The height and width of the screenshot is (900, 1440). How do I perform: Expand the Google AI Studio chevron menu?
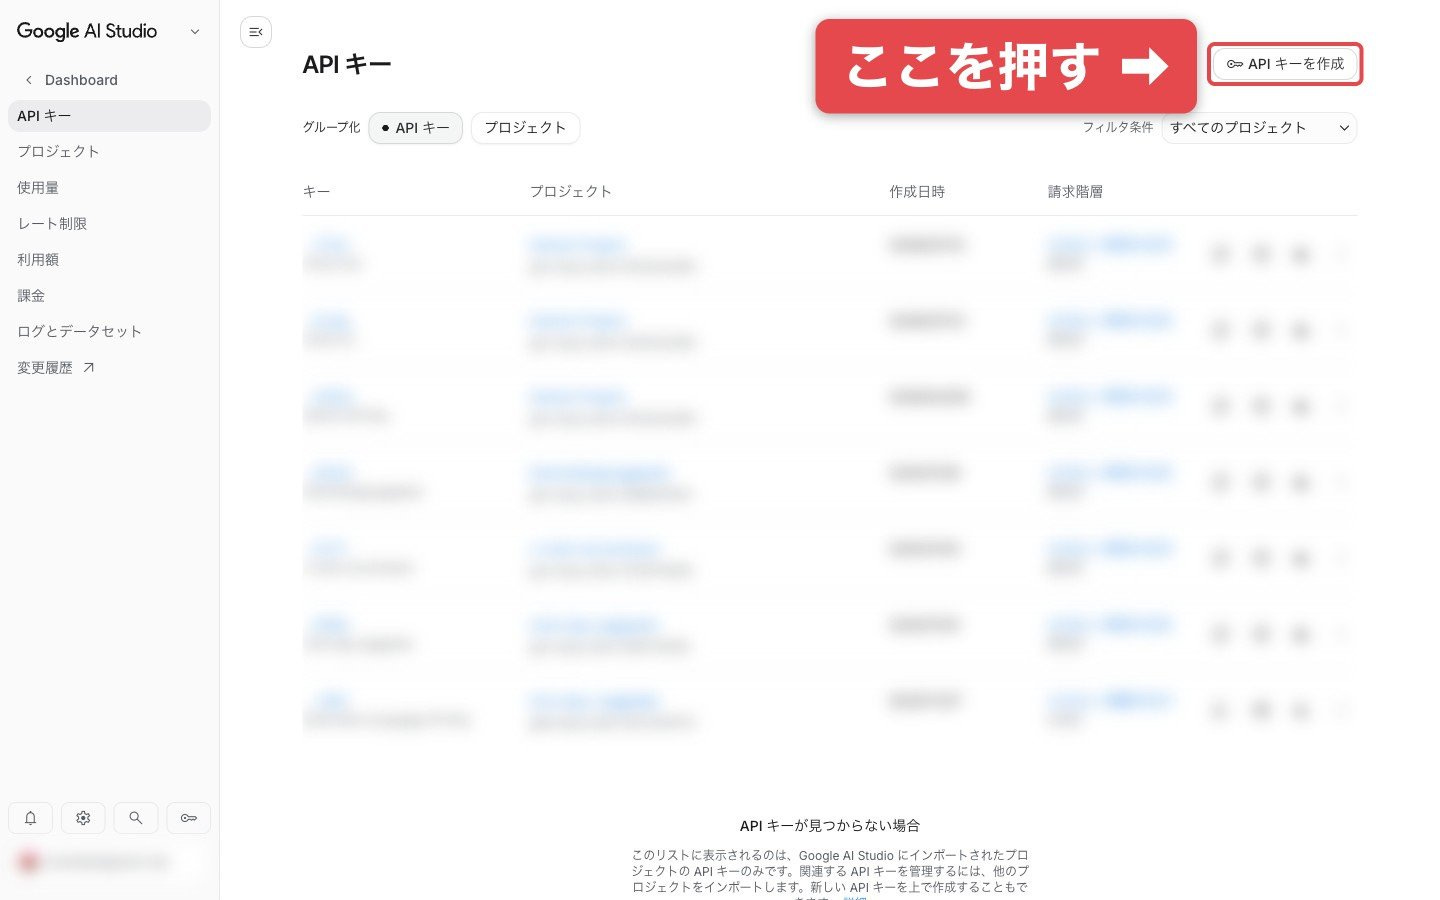tap(195, 32)
